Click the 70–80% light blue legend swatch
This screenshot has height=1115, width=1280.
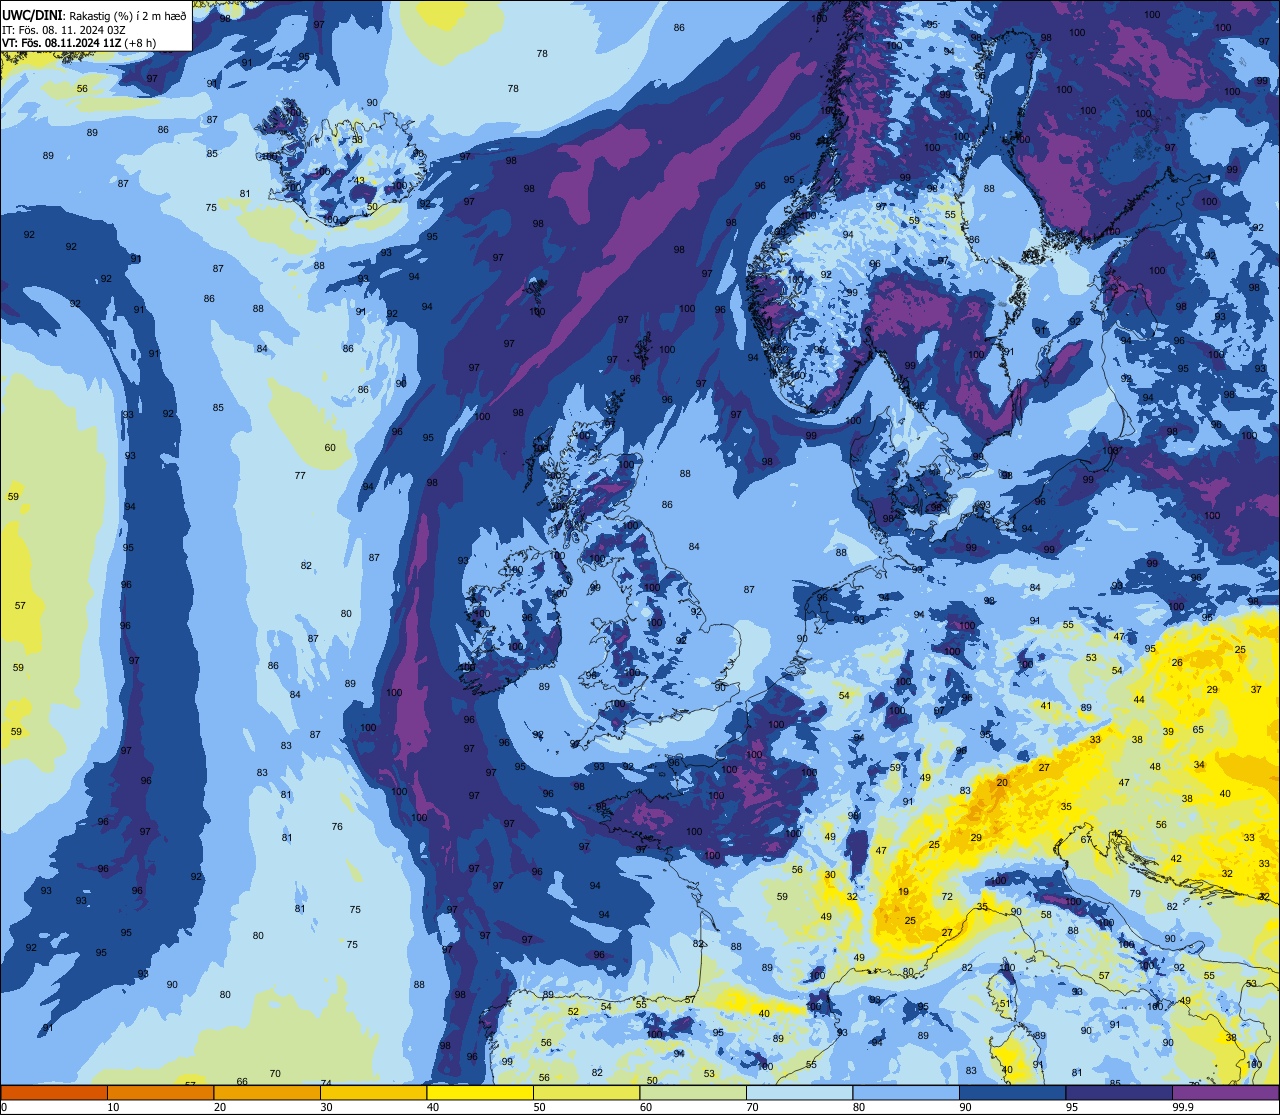799,1092
